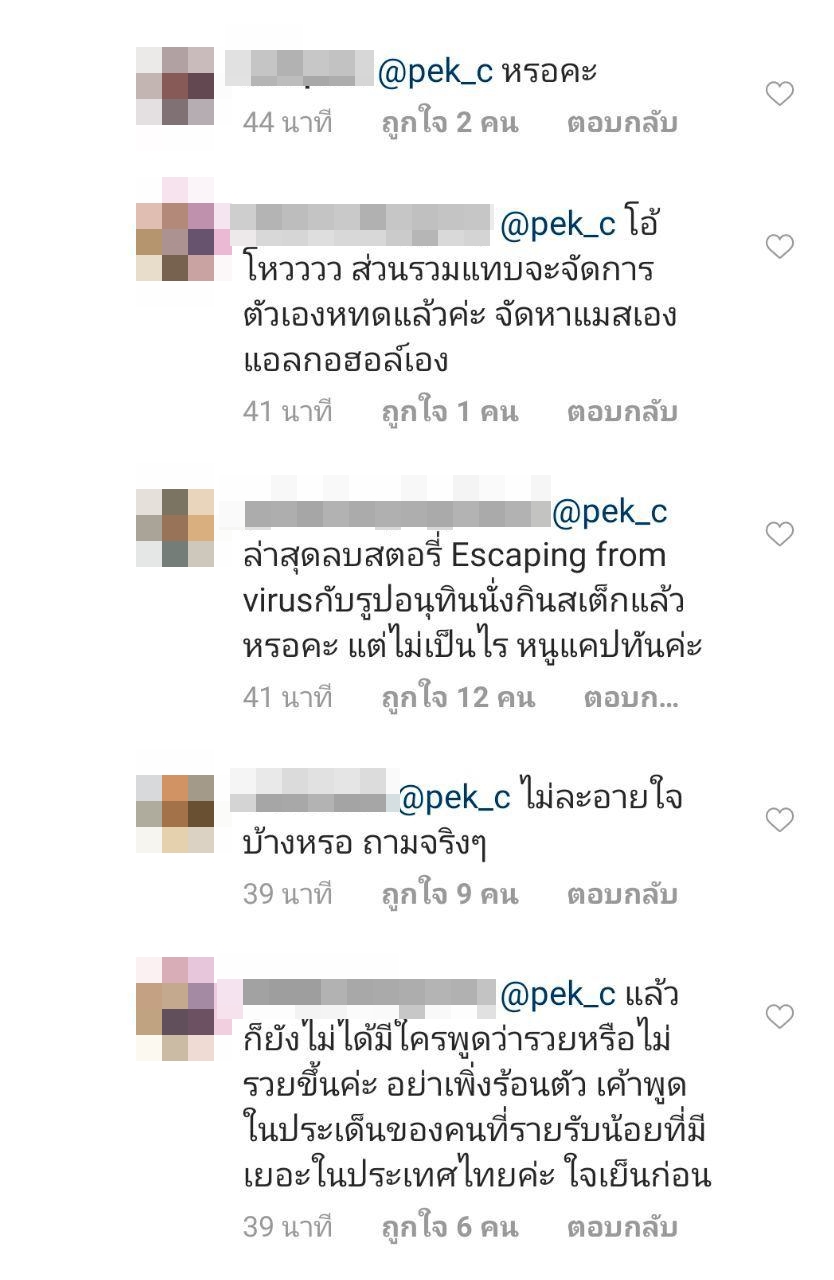Like the comment ending with หรอคะ
The width and height of the screenshot is (834, 1280).
(x=779, y=94)
